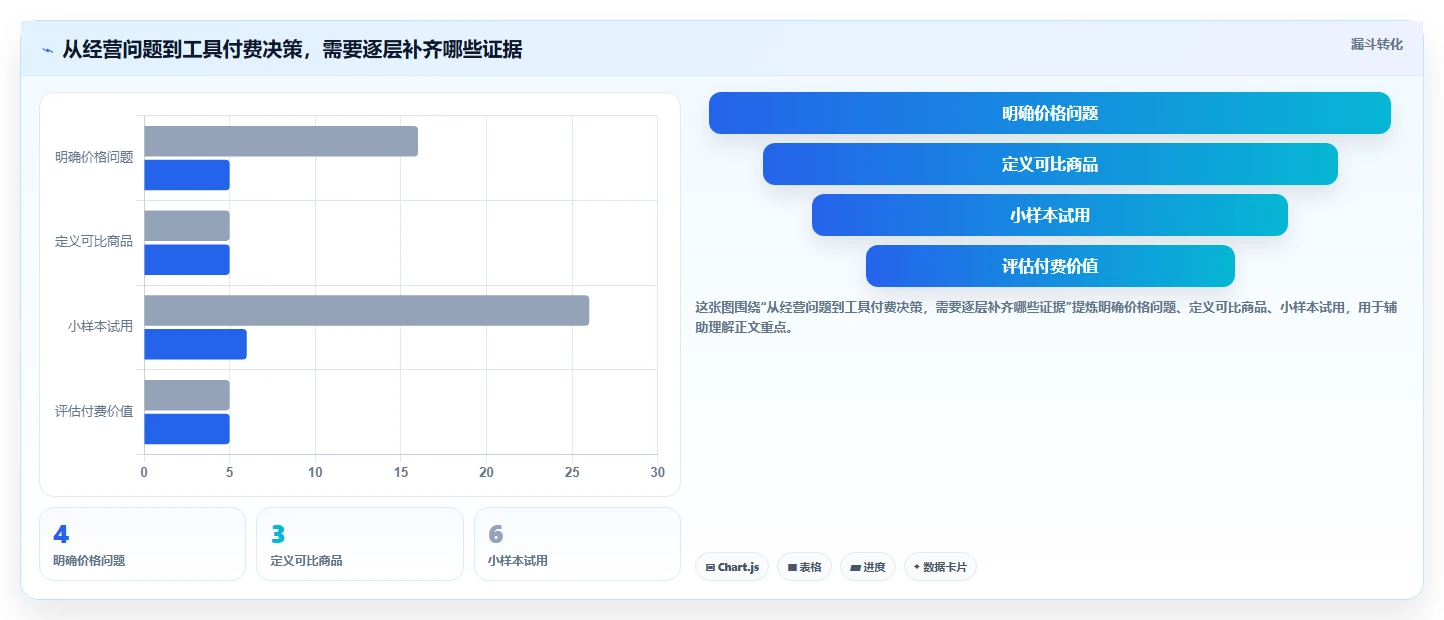The image size is (1444, 620).
Task: Click the 进度 tag chip
Action: pyautogui.click(x=868, y=567)
